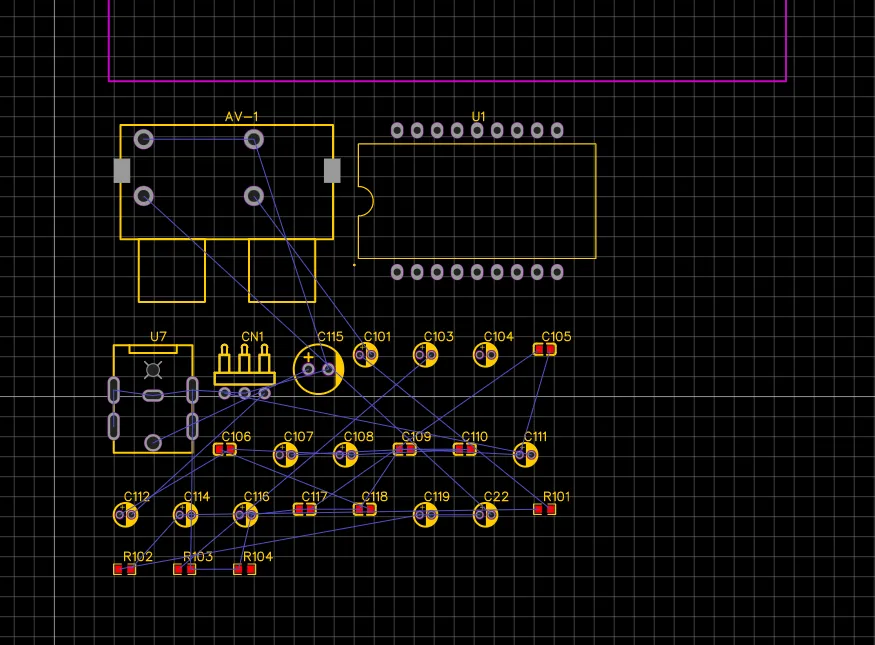
Task: Select the large C115 electrolytic capacitor
Action: tap(318, 369)
